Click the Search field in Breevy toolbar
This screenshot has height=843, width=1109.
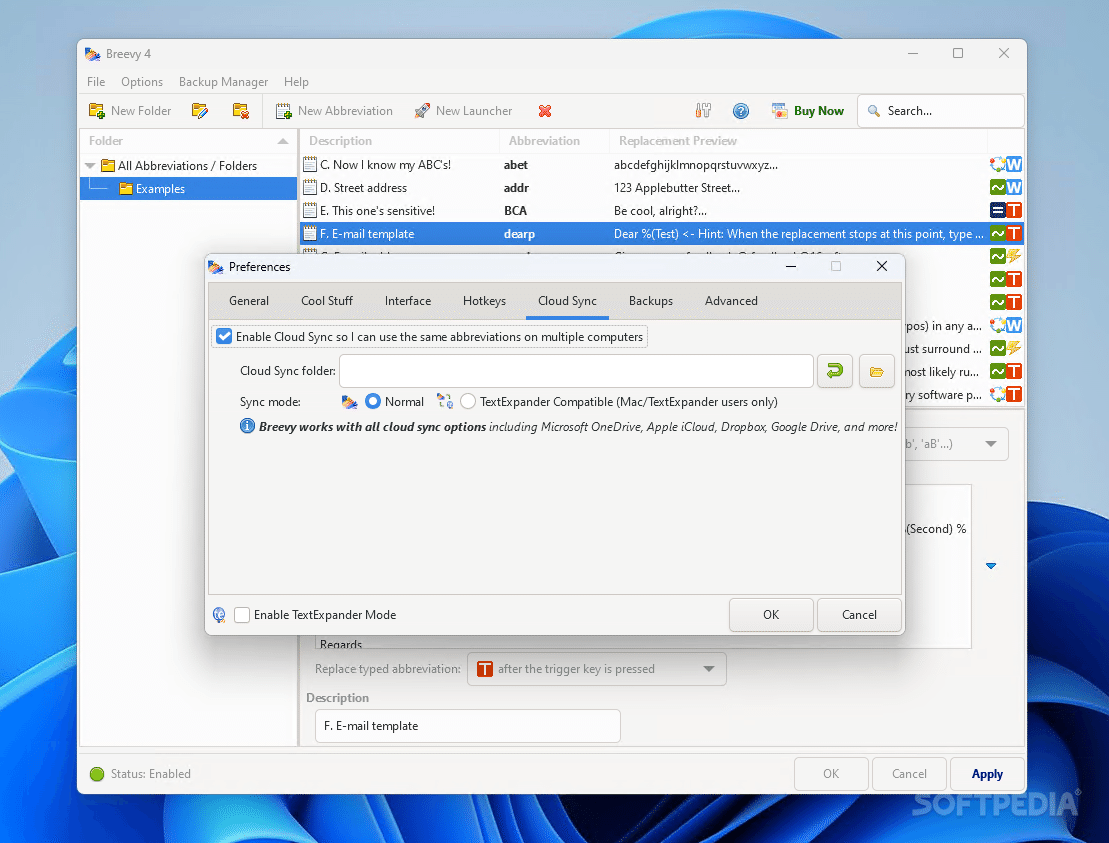(941, 111)
